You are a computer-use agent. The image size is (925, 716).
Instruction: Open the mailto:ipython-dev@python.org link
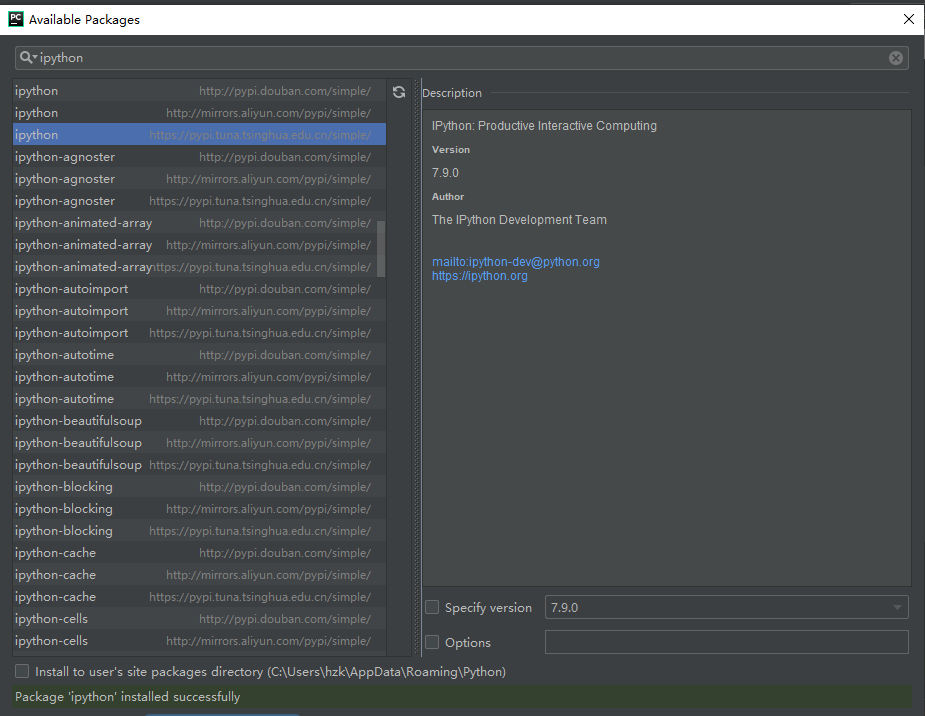(x=516, y=262)
